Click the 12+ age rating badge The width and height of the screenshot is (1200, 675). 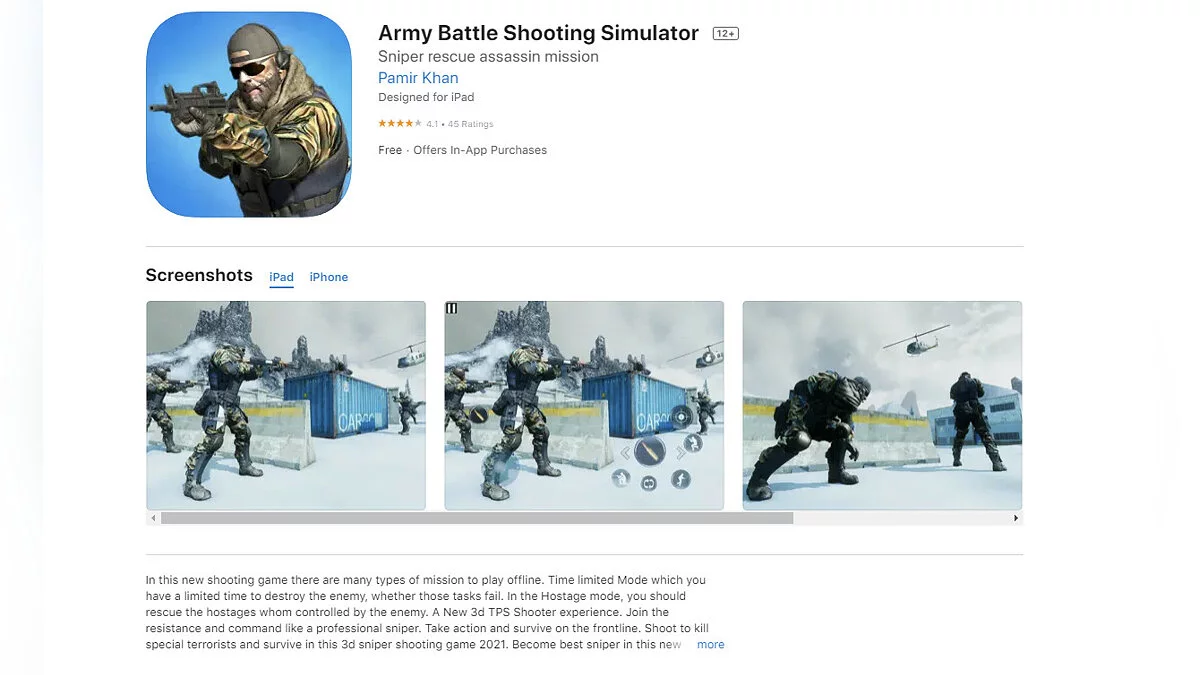pos(725,34)
